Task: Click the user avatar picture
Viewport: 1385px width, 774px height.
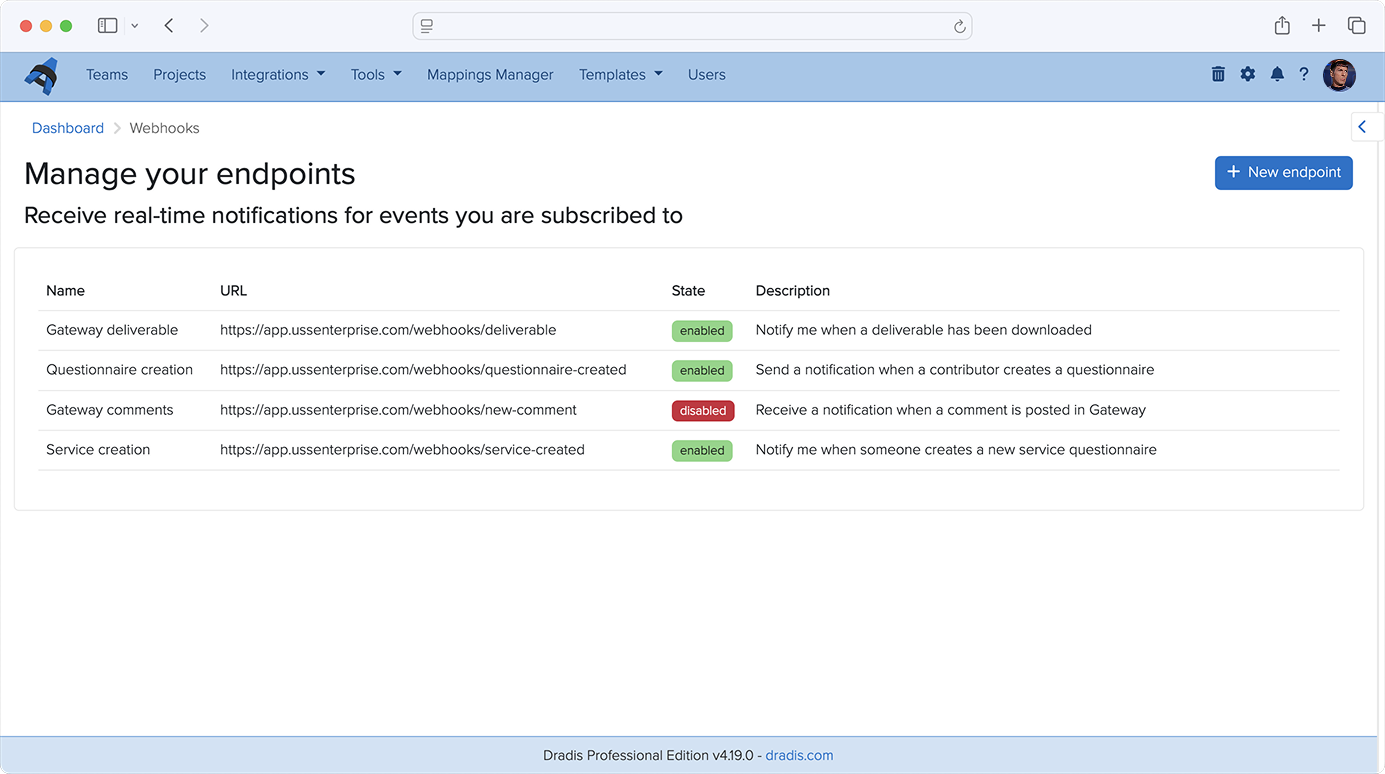Action: (1339, 75)
